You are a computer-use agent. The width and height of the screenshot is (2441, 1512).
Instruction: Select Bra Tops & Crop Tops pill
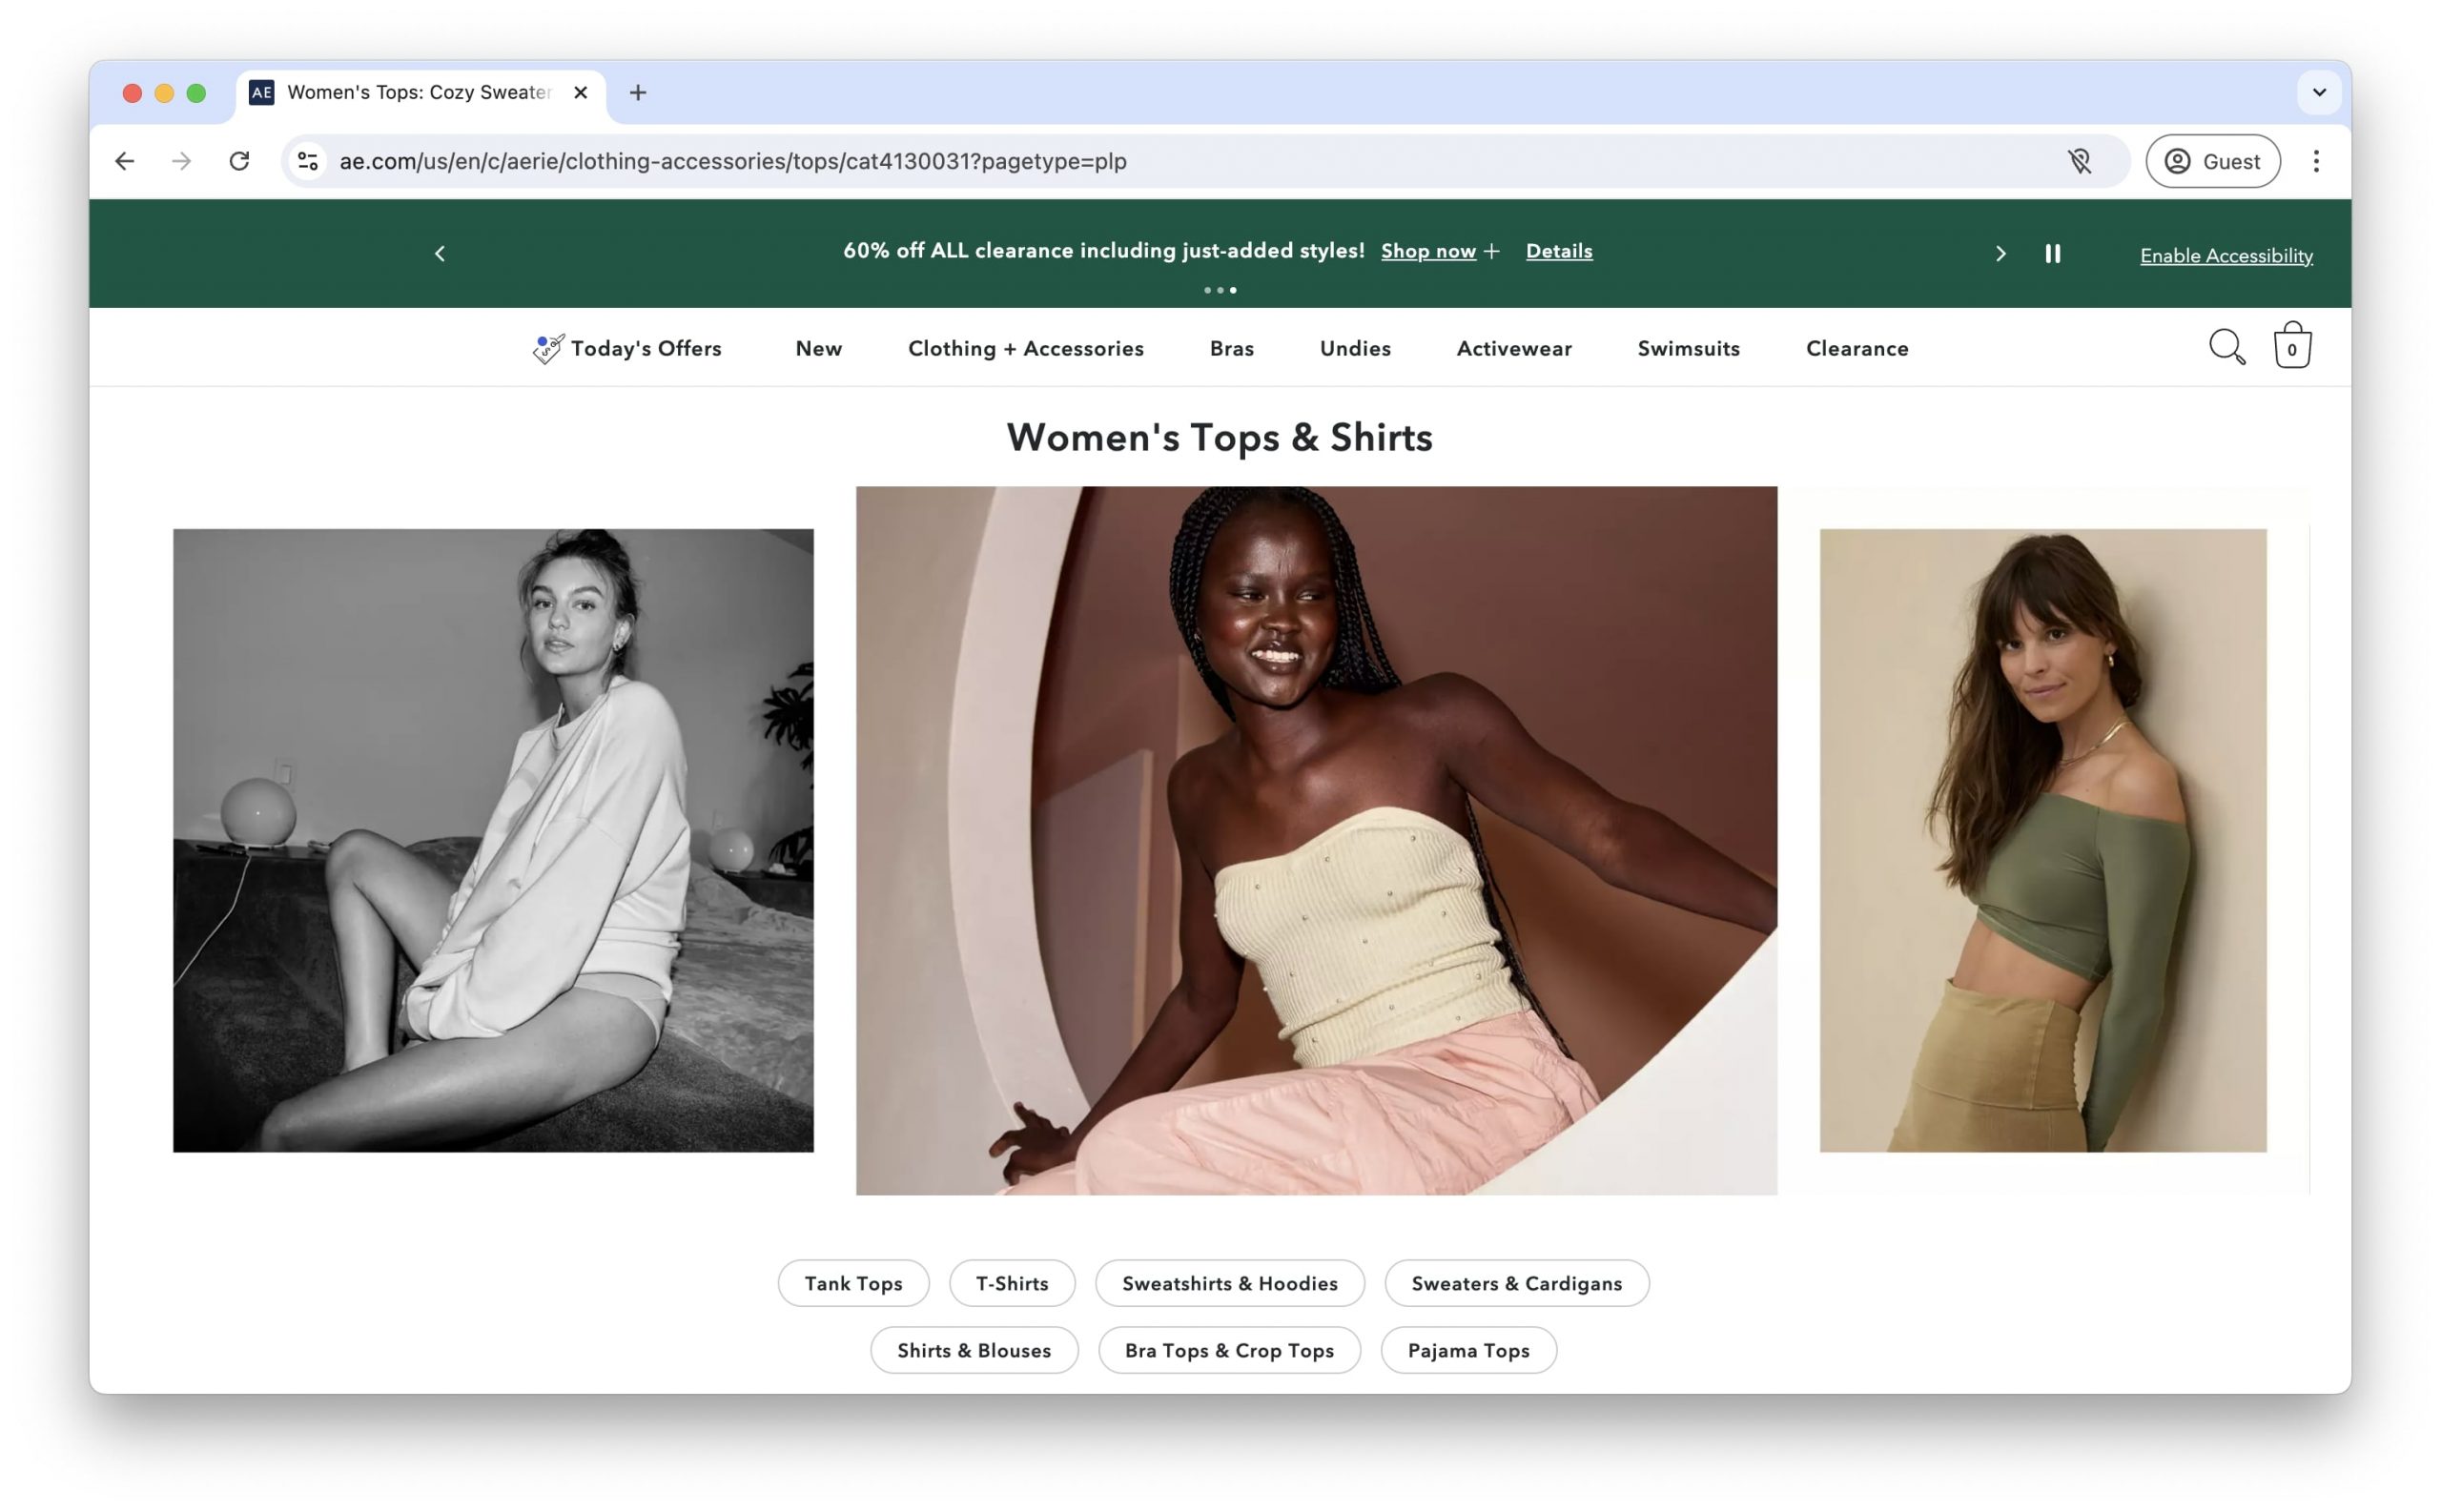[1229, 1350]
